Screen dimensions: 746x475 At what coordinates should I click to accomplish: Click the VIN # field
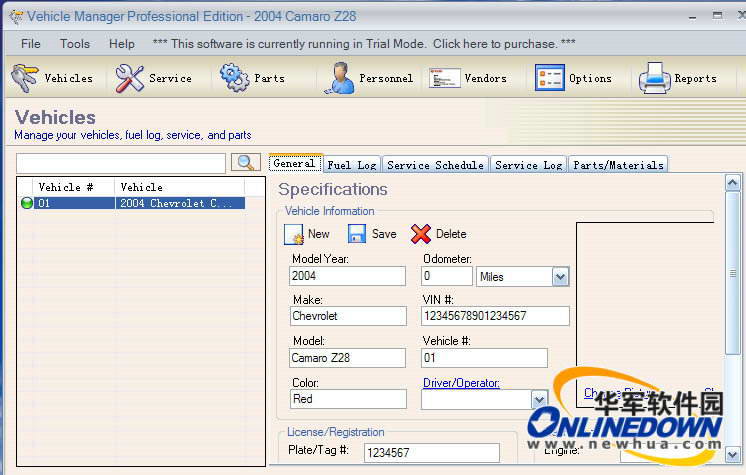point(495,316)
